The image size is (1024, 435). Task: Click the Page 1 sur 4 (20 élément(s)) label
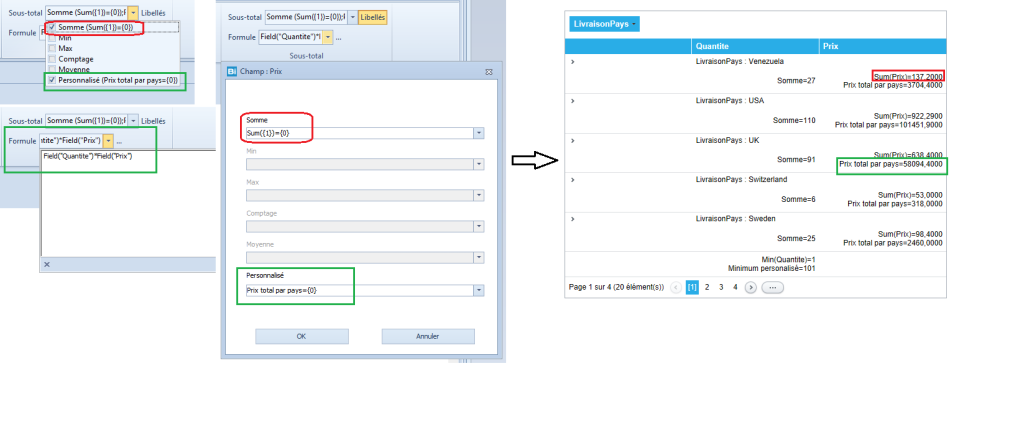616,287
